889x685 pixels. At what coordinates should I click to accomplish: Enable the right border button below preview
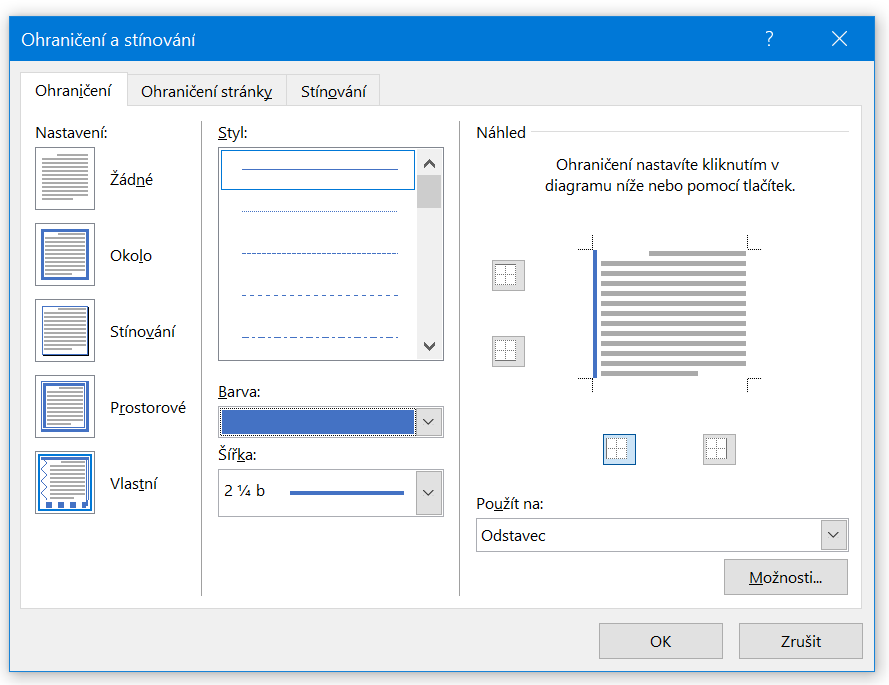tap(719, 449)
